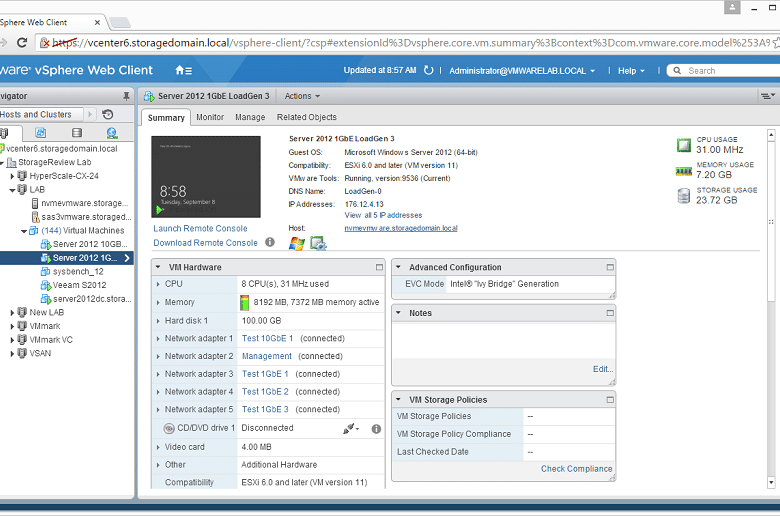This screenshot has height=516, width=780.
Task: Click the search magnifier icon
Action: click(677, 71)
